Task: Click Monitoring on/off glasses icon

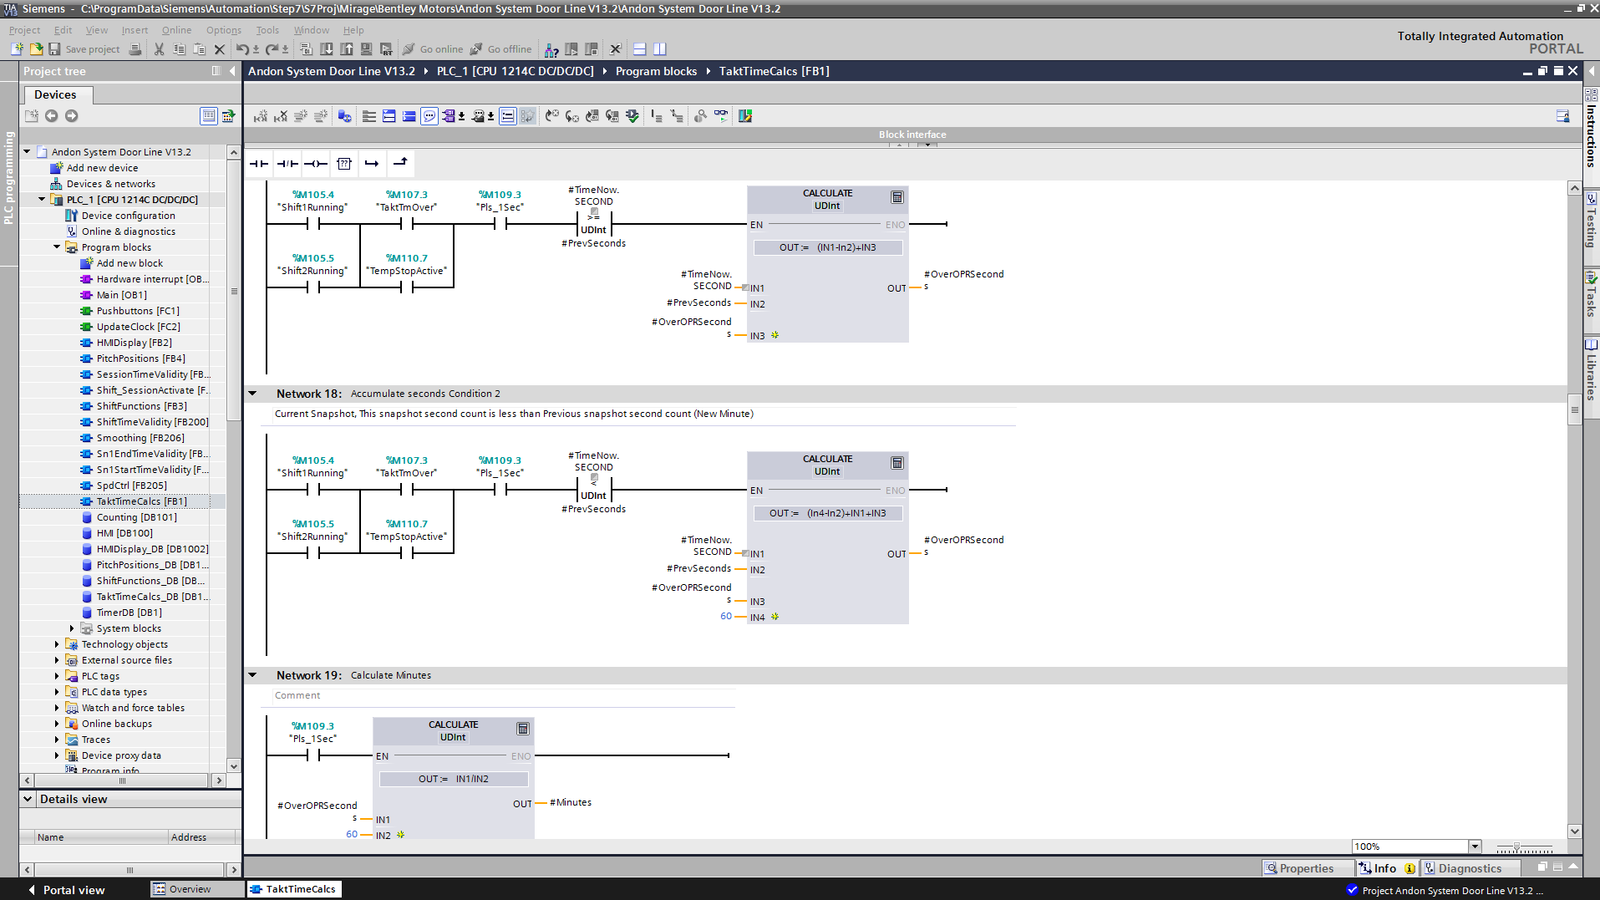Action: 721,116
